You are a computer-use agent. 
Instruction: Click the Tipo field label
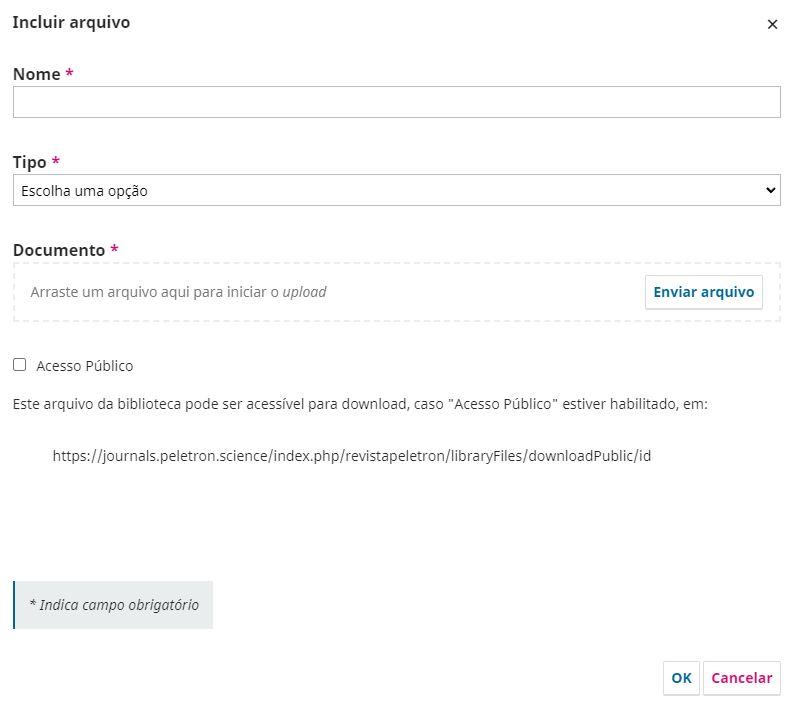click(x=29, y=162)
